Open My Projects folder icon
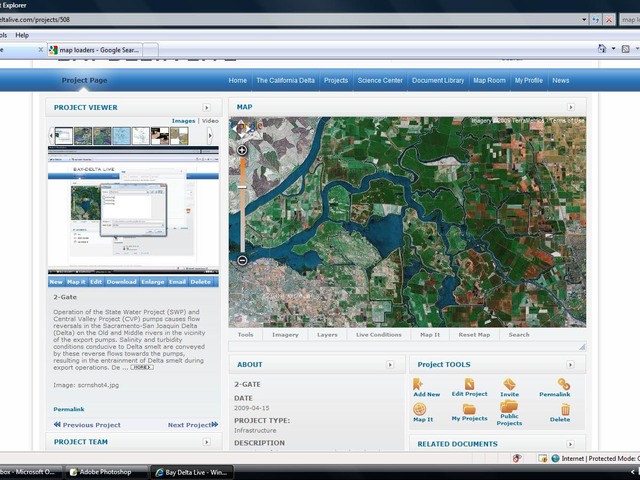The width and height of the screenshot is (640, 480). (469, 409)
